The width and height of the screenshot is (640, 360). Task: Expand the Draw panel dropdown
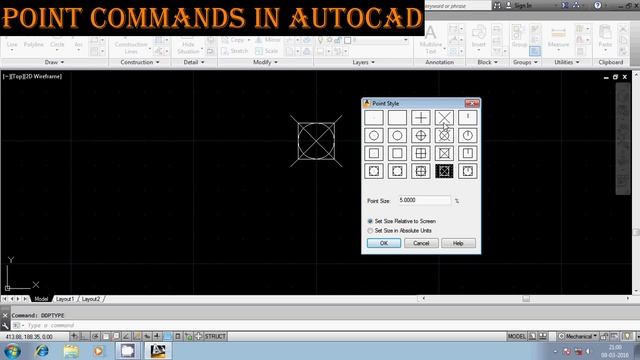pyautogui.click(x=54, y=62)
